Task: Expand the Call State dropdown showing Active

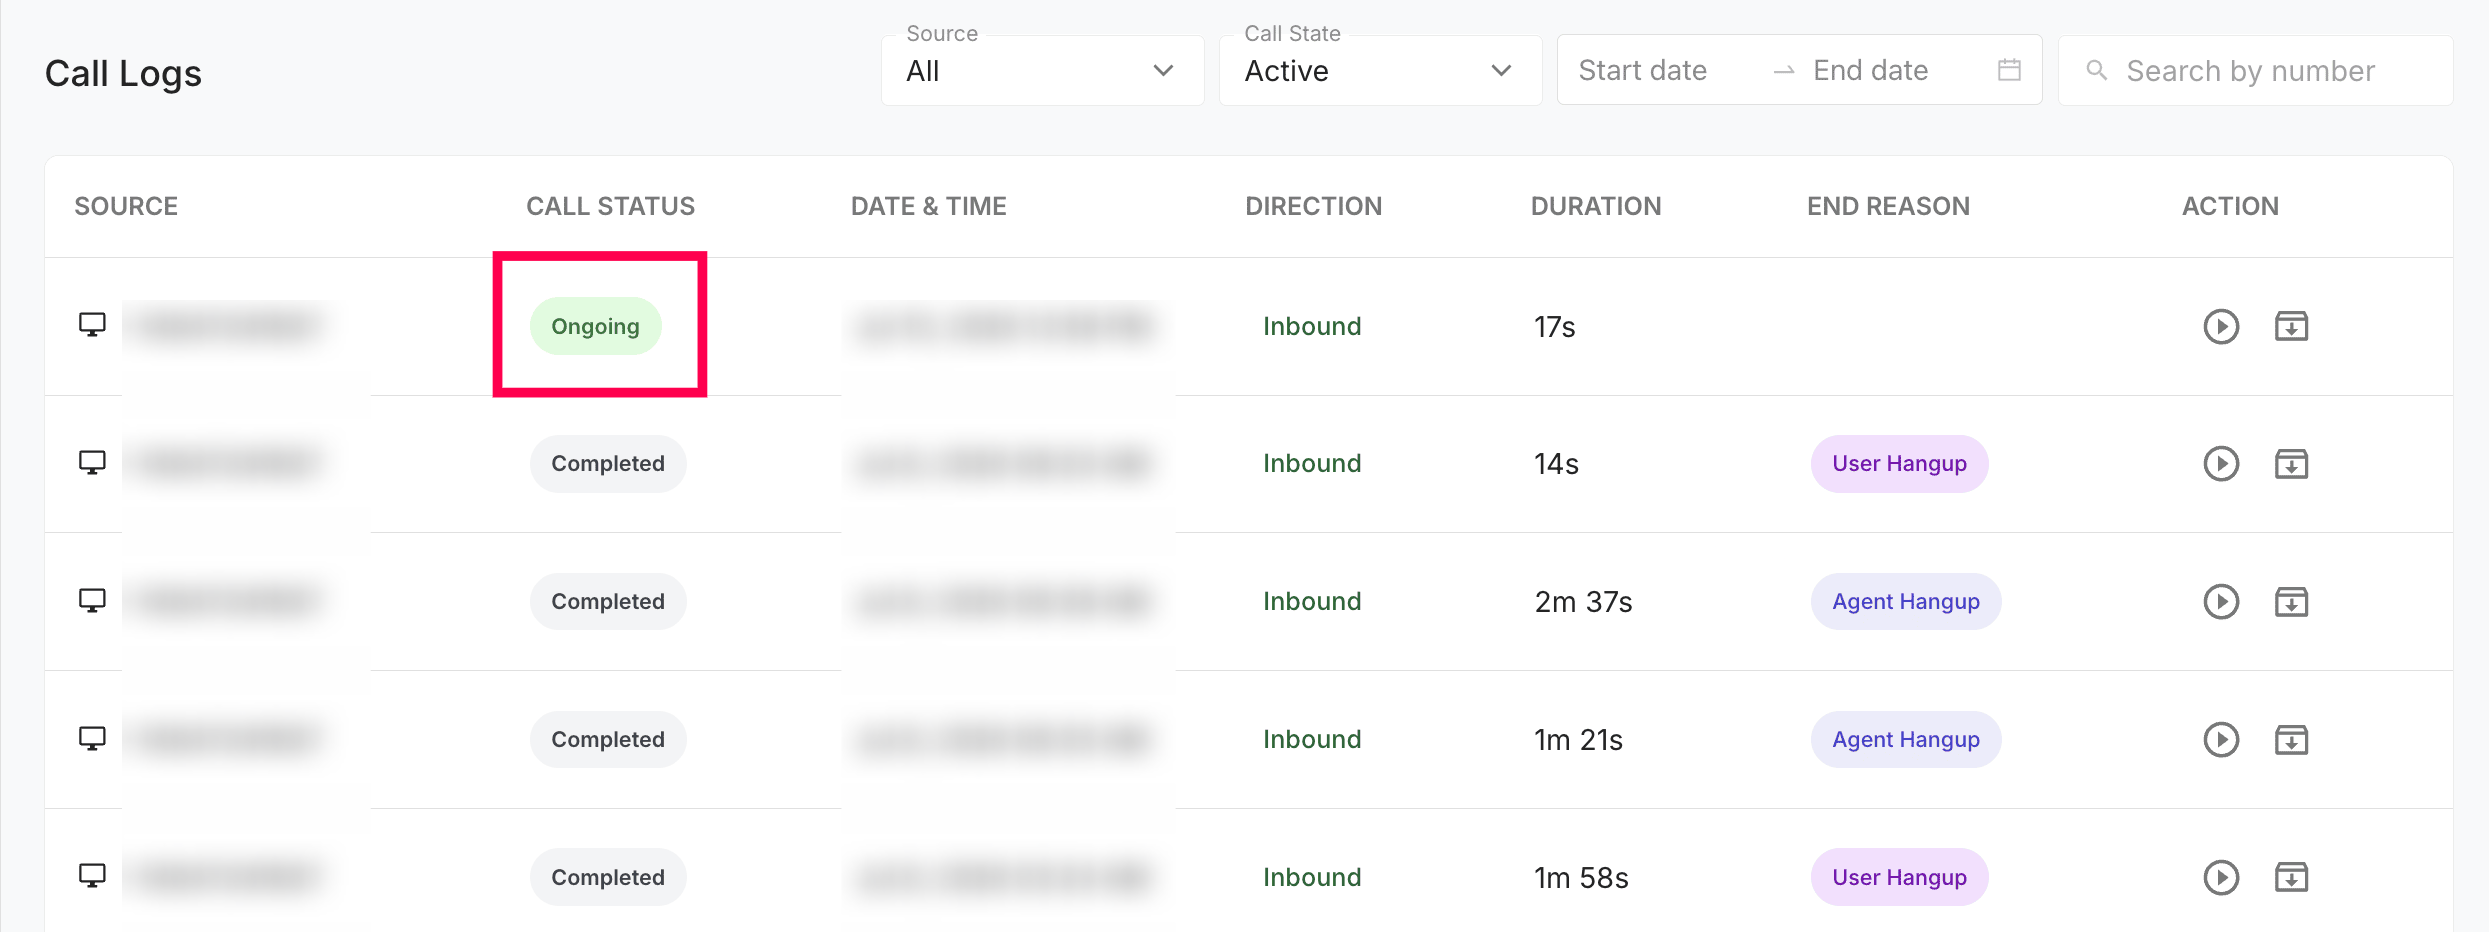Action: (1380, 71)
